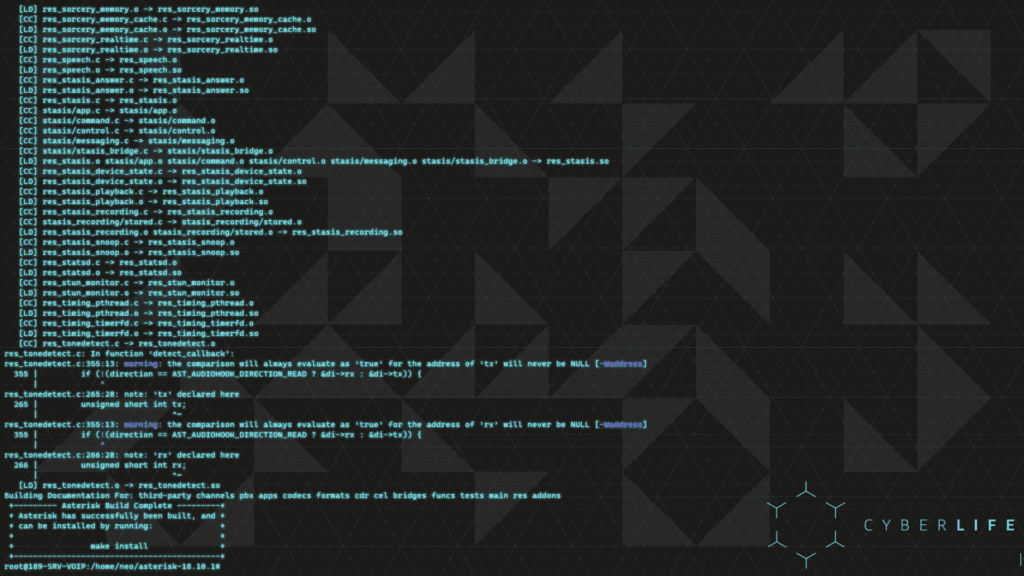Screen dimensions: 1024x576
Task: Click the warning line mentioning 'tx' address
Action: coord(325,363)
